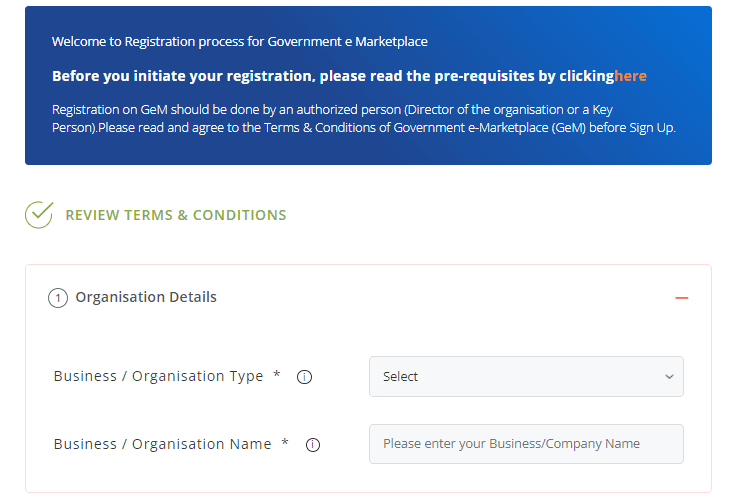Click the 'Business / Organisation Type' label

(x=158, y=376)
